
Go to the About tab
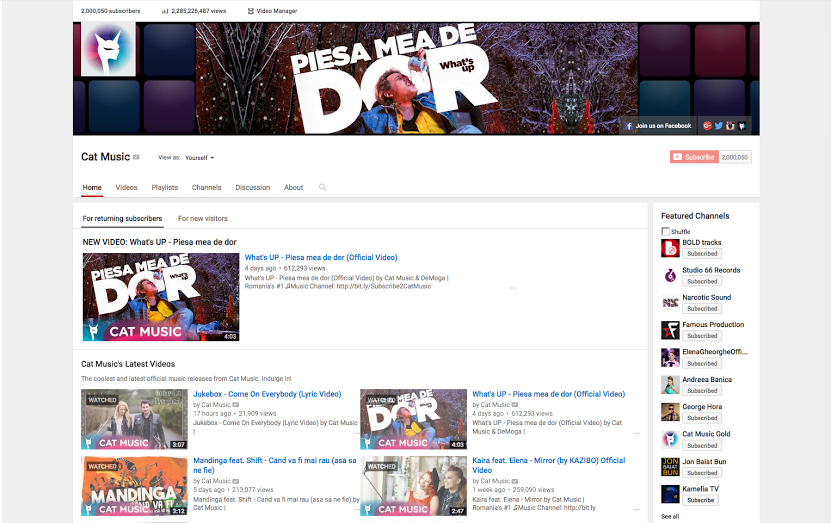[293, 187]
